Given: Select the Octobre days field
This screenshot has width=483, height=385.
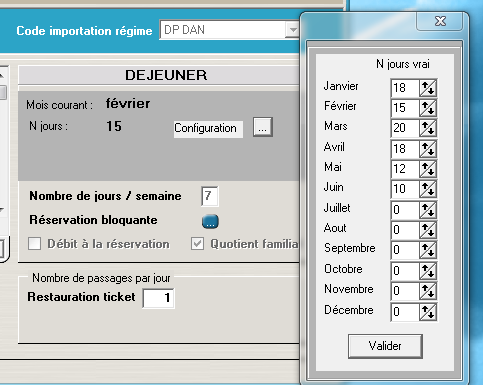Looking at the screenshot, I should 405,271.
